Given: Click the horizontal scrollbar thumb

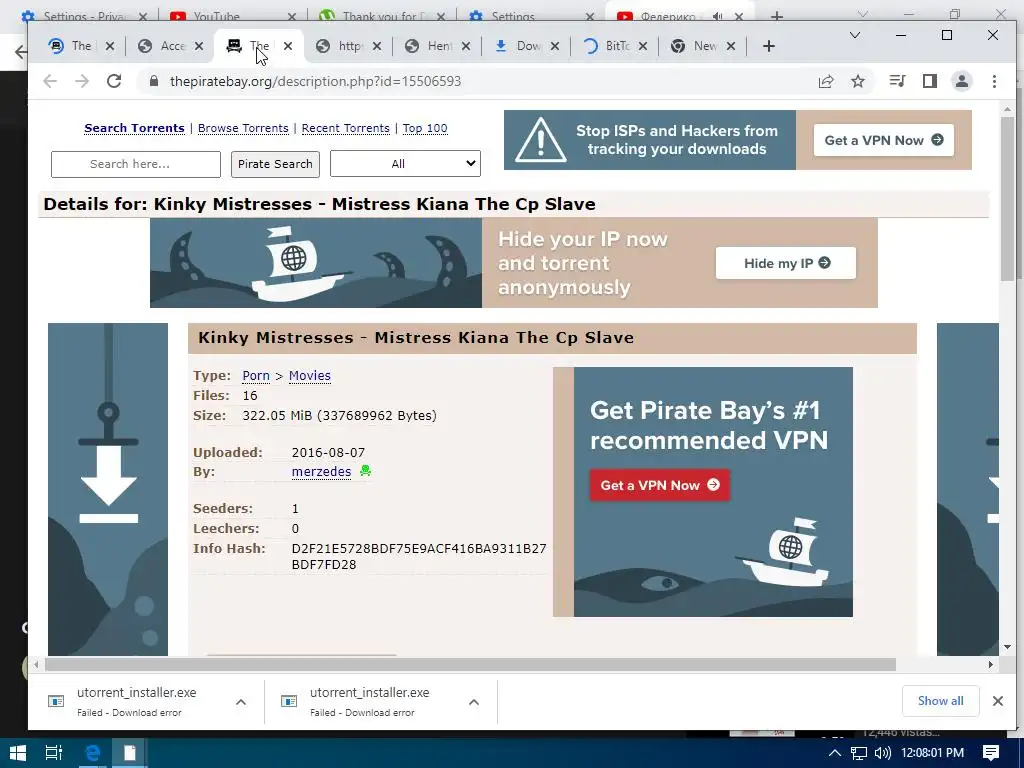Looking at the screenshot, I should tap(470, 664).
